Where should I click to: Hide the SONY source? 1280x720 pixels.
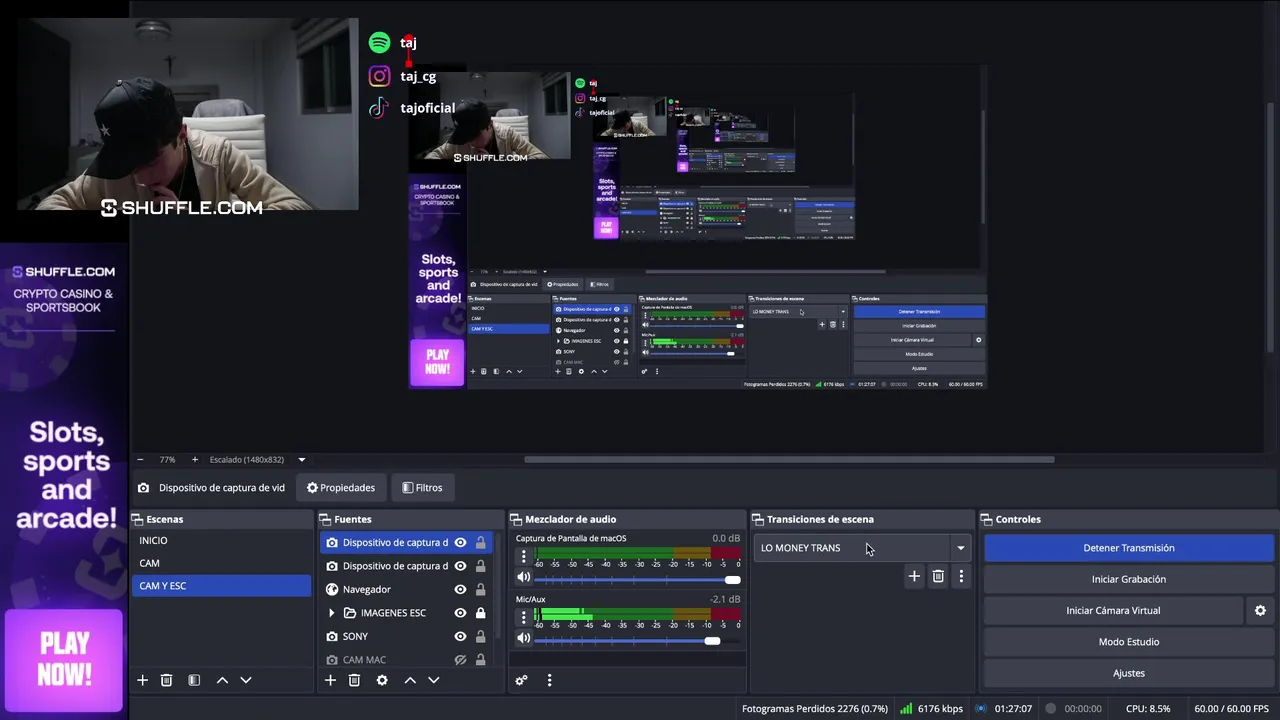click(x=460, y=636)
